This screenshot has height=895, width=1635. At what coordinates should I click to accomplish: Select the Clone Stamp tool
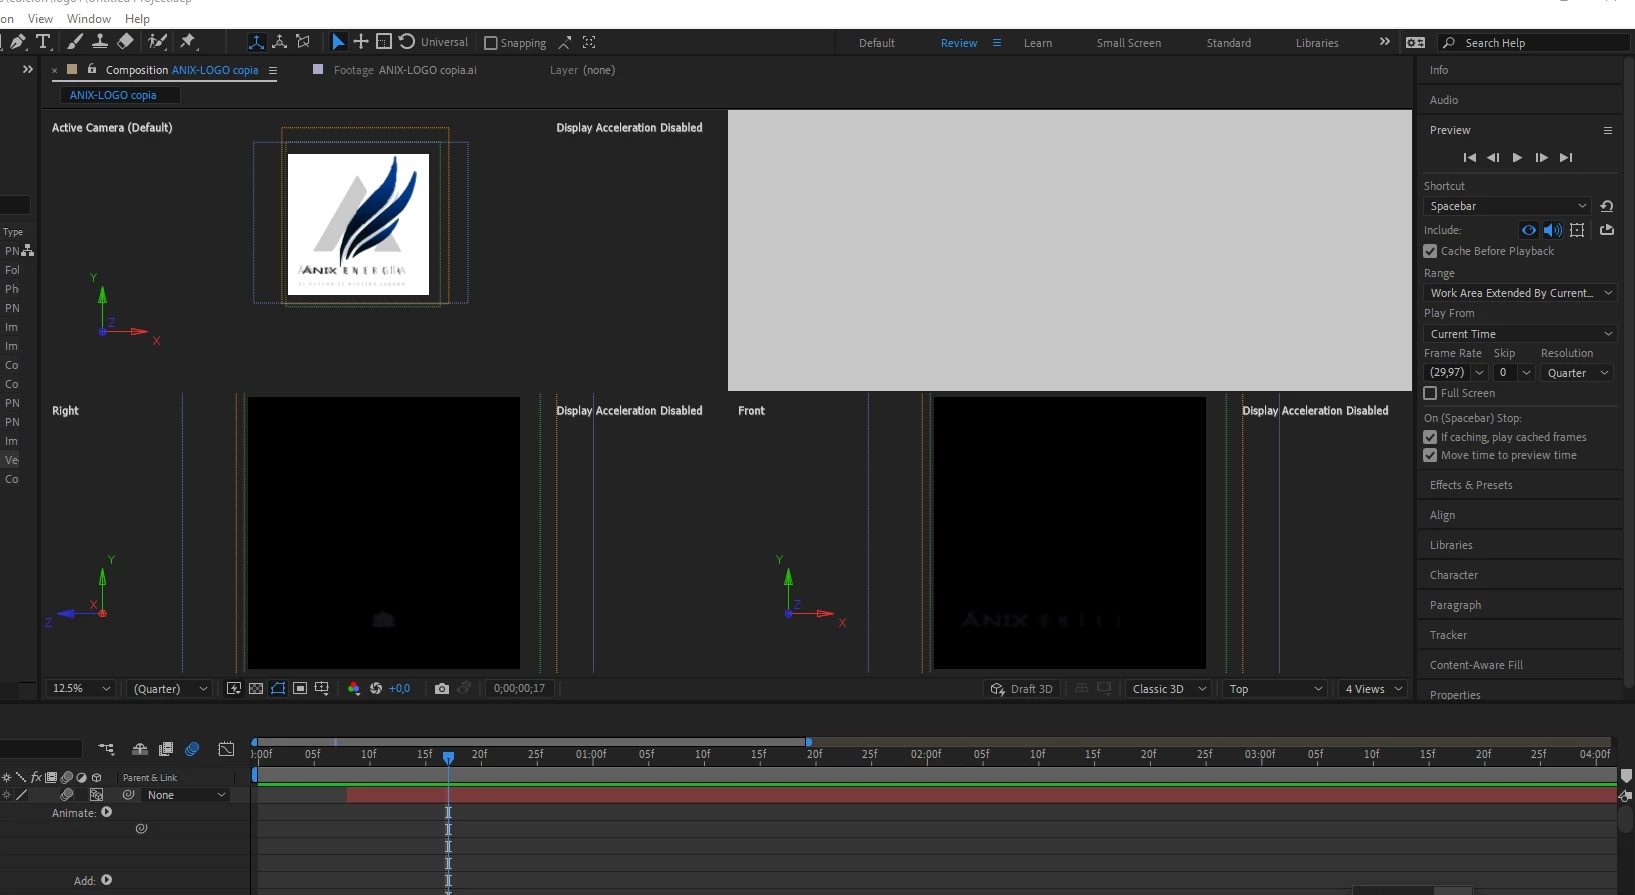[100, 42]
